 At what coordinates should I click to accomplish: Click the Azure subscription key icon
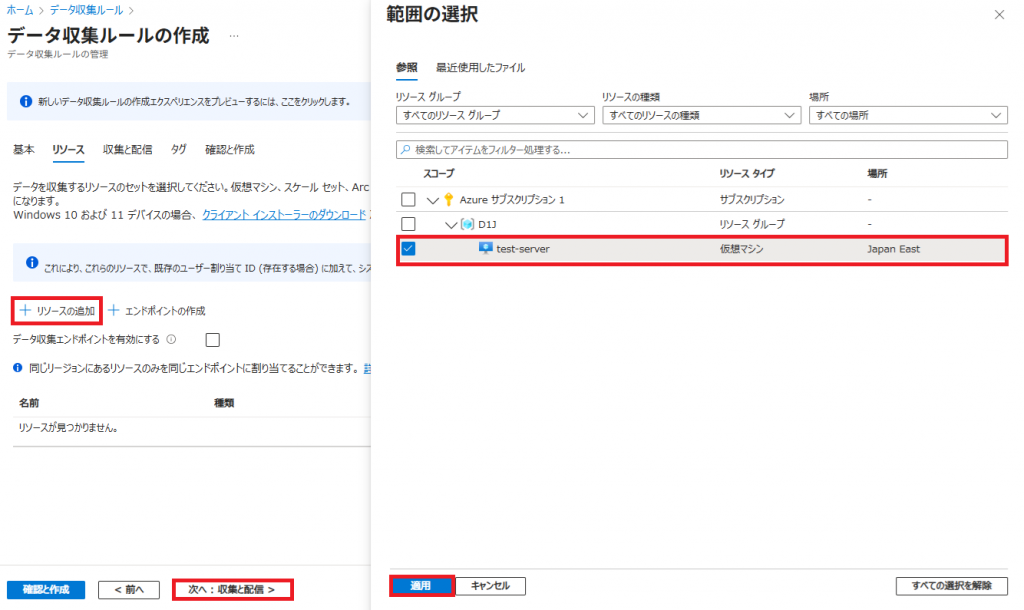click(x=449, y=199)
